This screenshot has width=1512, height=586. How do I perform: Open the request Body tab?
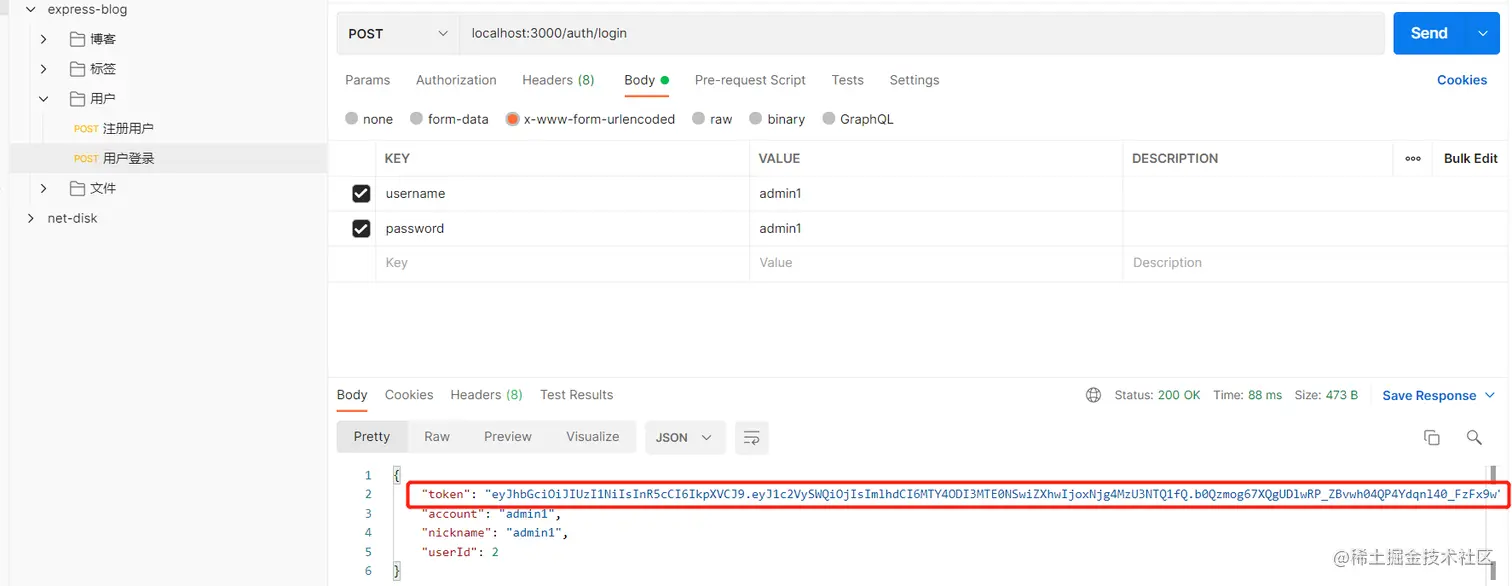[646, 80]
